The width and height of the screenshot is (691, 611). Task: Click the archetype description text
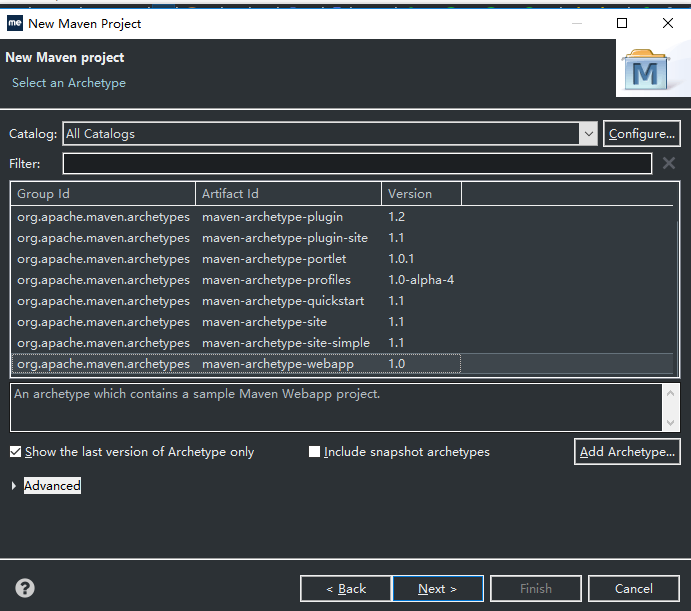click(x=197, y=394)
